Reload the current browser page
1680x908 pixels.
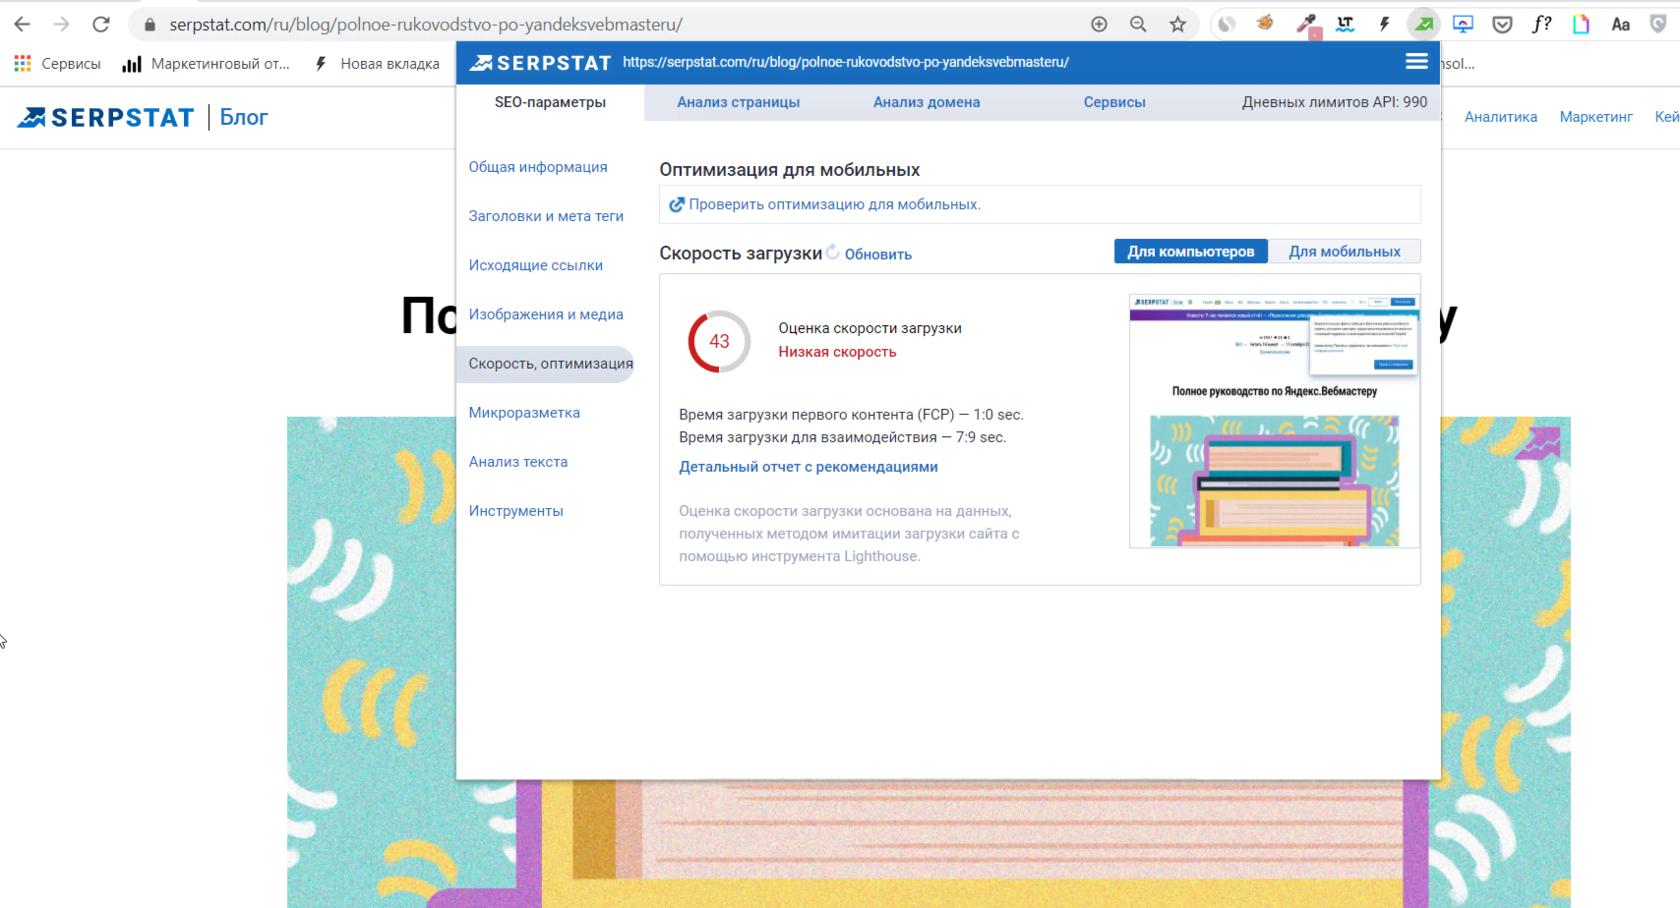[x=101, y=24]
